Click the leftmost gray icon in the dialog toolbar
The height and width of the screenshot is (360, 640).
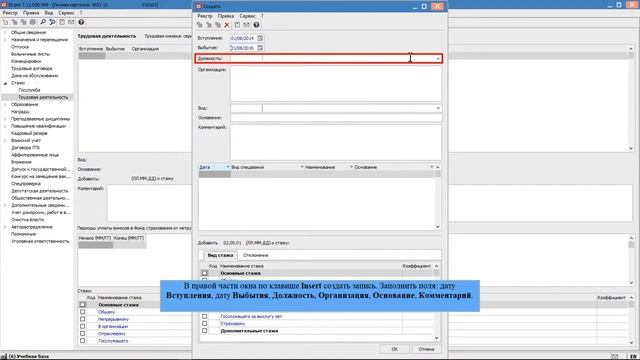click(200, 25)
